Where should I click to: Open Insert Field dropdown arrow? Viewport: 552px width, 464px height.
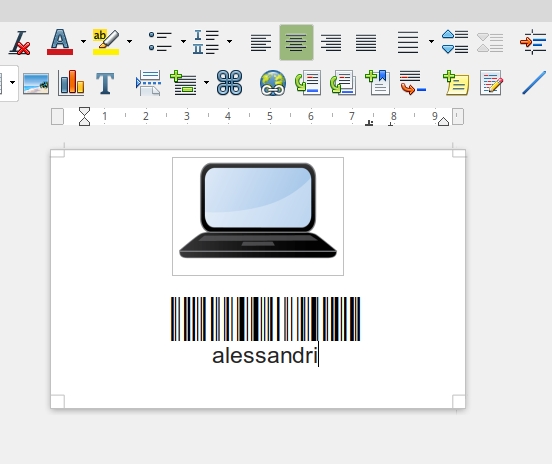pyautogui.click(x=206, y=83)
